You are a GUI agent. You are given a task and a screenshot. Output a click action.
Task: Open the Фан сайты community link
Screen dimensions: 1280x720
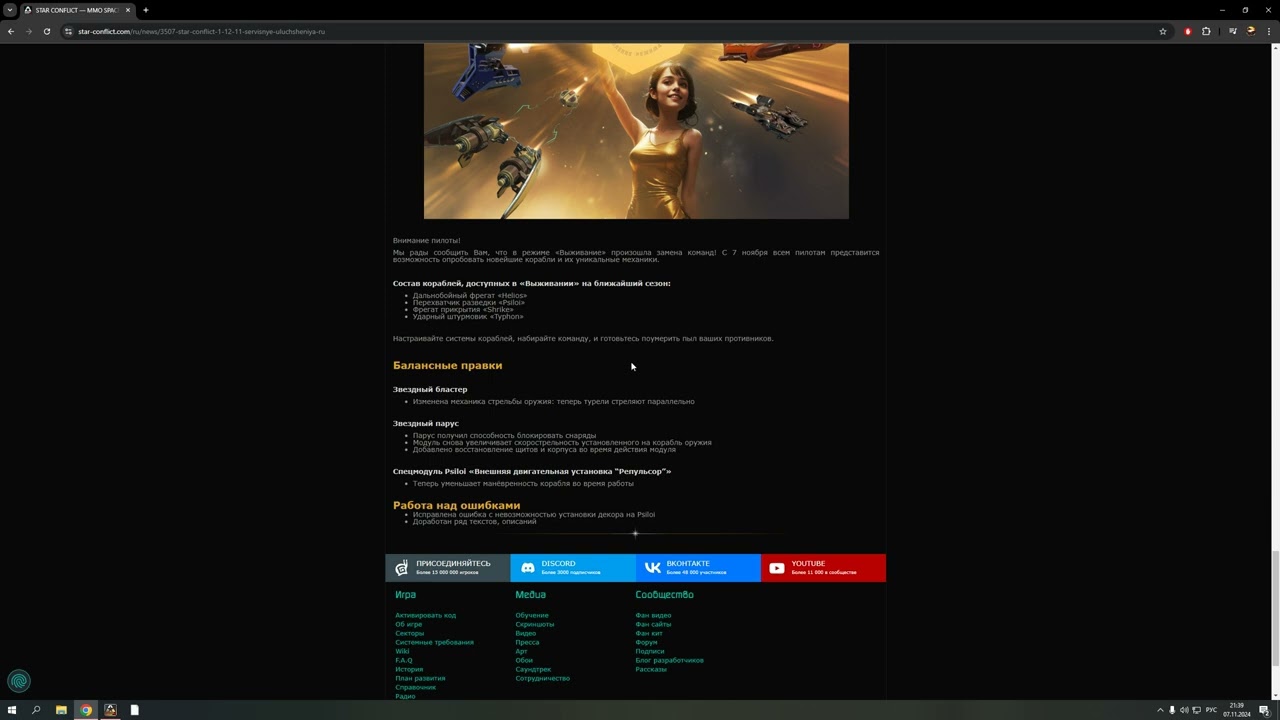pos(653,624)
